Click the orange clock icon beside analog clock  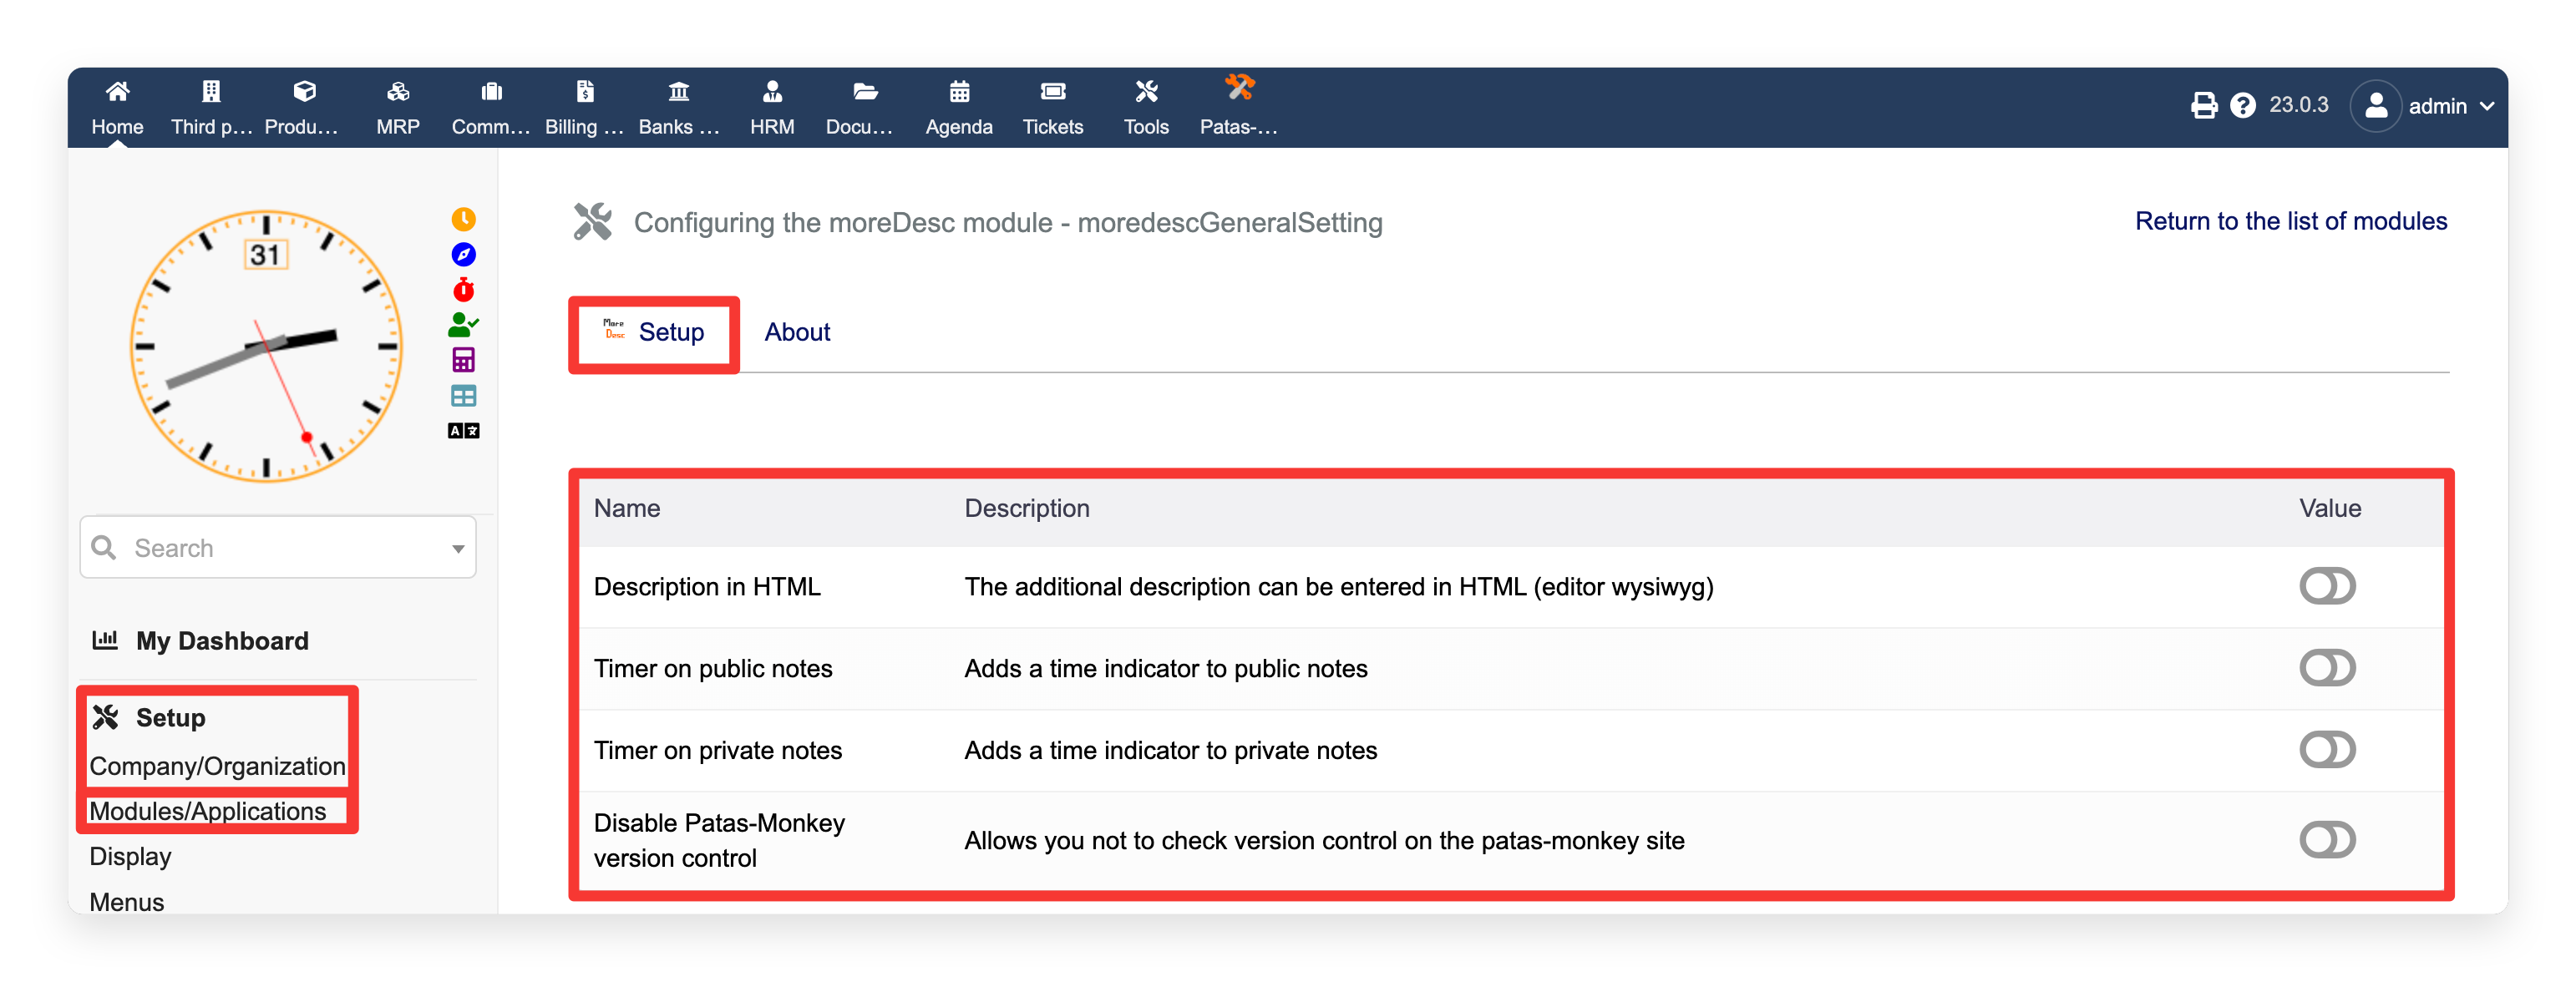(x=463, y=219)
